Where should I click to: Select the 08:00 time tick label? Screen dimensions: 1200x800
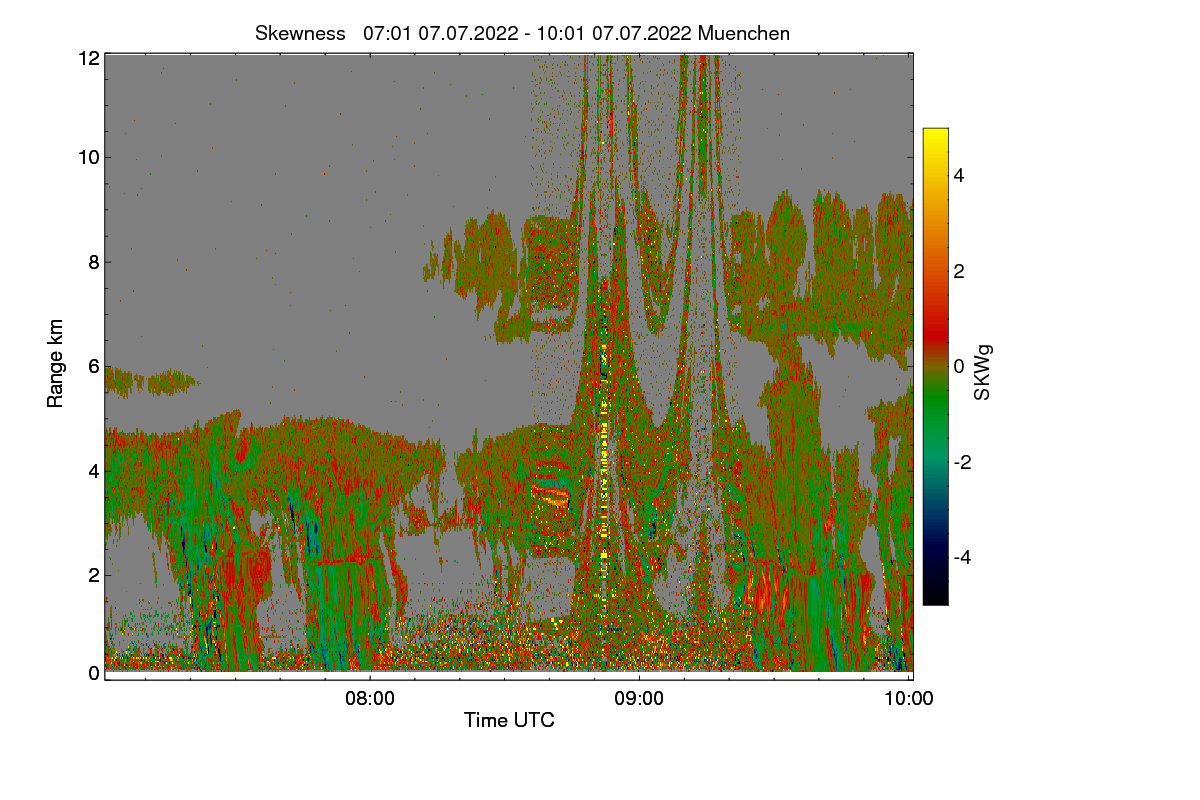370,699
